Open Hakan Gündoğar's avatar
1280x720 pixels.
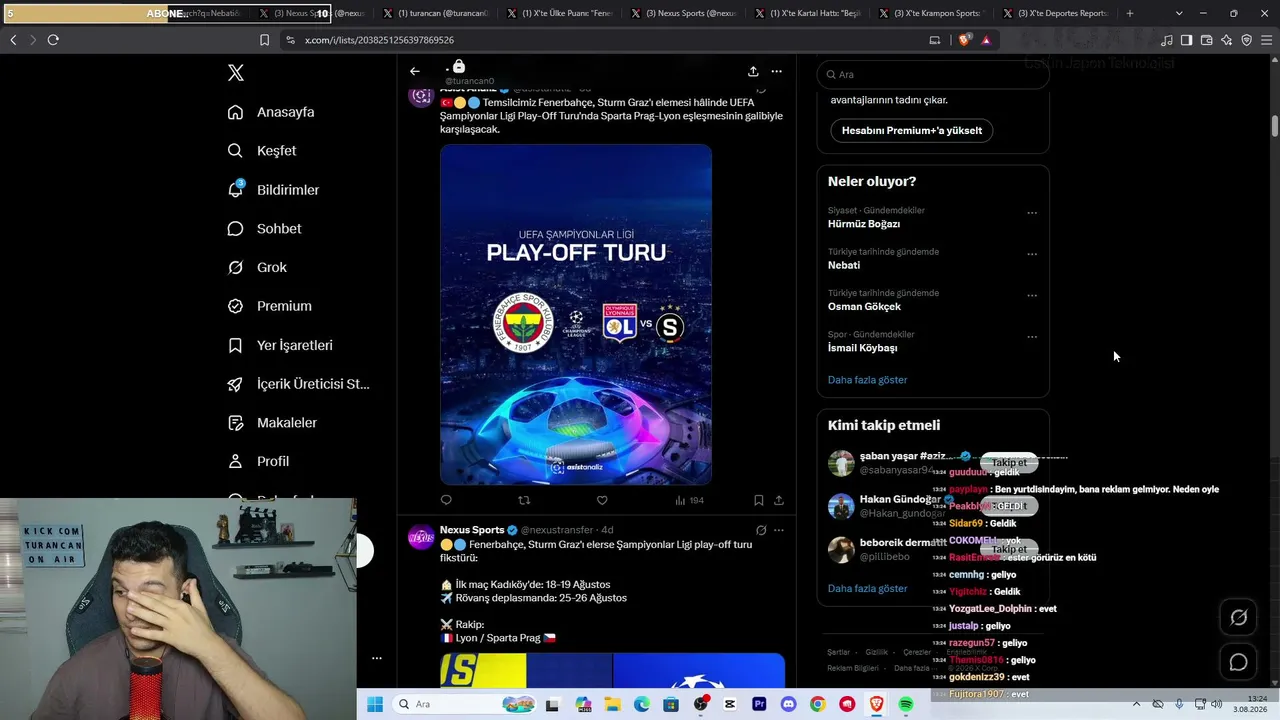[841, 506]
